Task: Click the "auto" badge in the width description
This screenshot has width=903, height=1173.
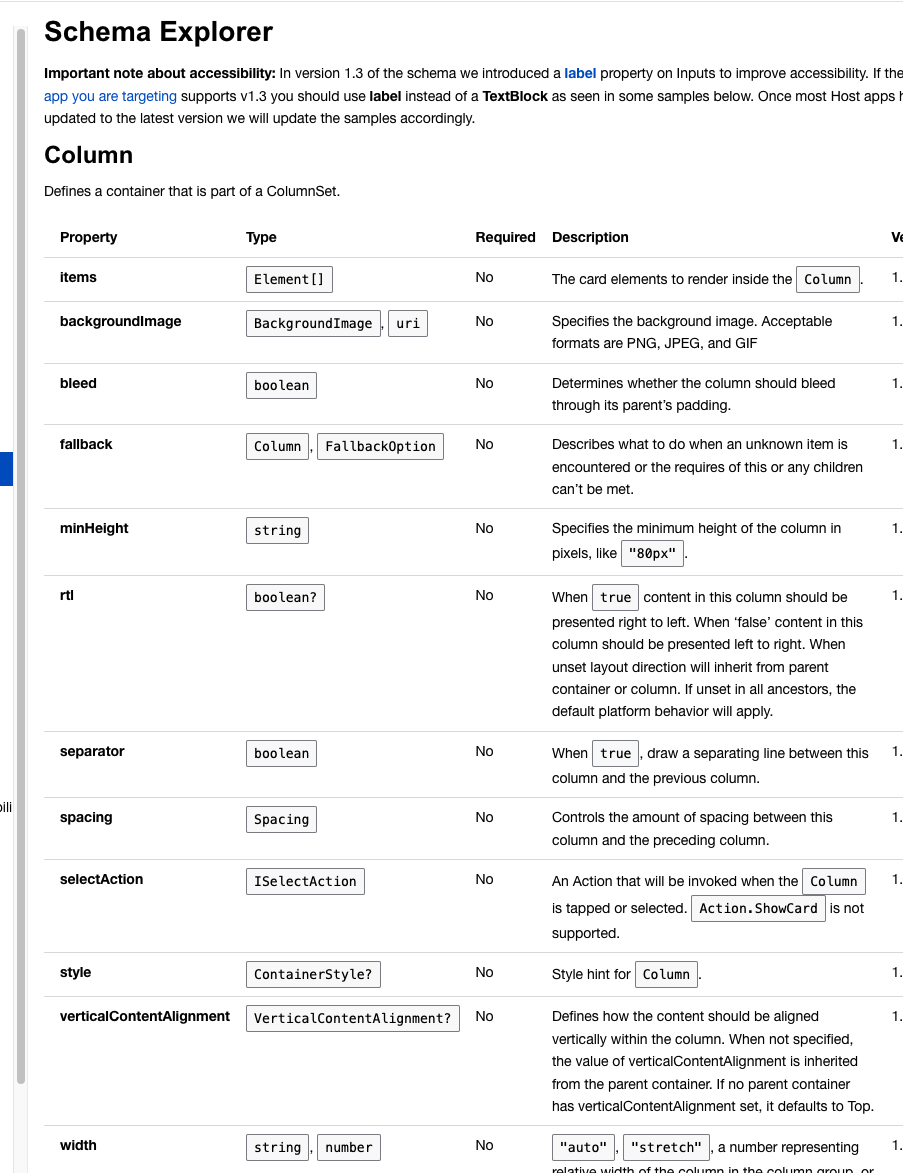Action: (x=583, y=1147)
